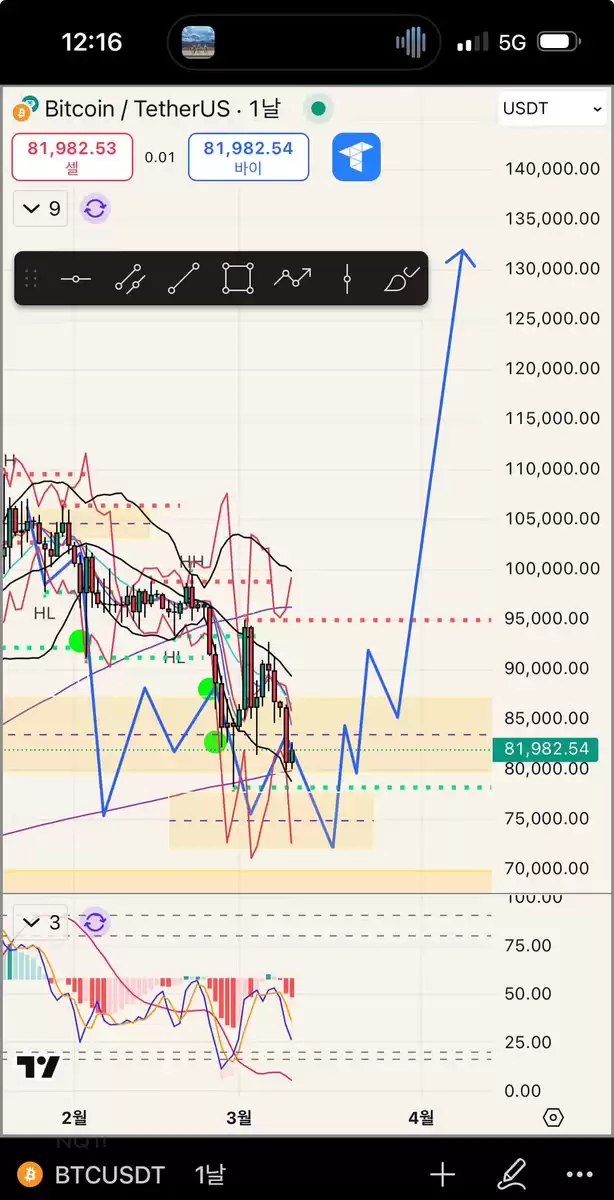
Task: Select the arrow path drawing tool
Action: (x=292, y=279)
